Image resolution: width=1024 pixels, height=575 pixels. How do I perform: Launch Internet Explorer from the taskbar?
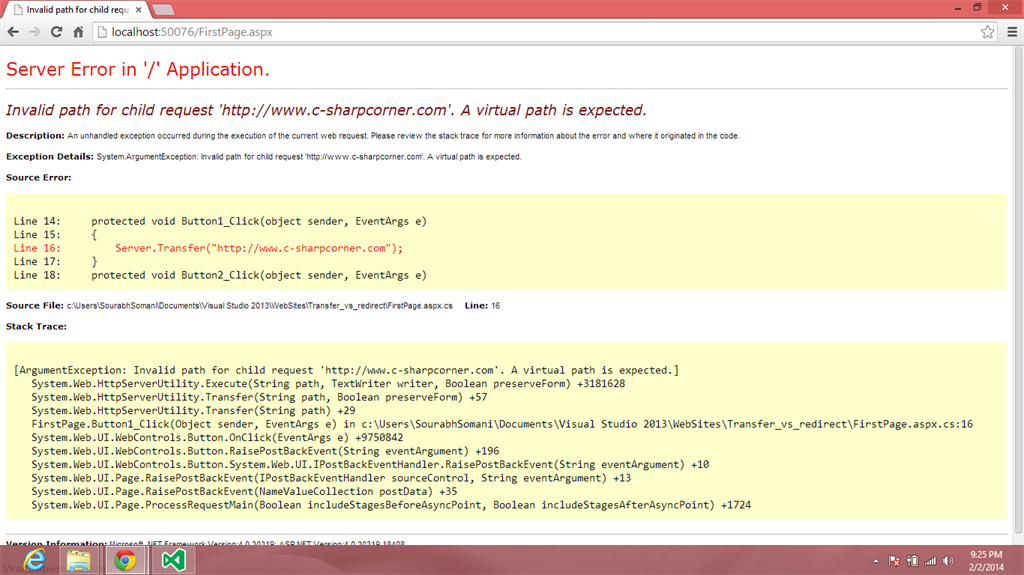pos(34,561)
